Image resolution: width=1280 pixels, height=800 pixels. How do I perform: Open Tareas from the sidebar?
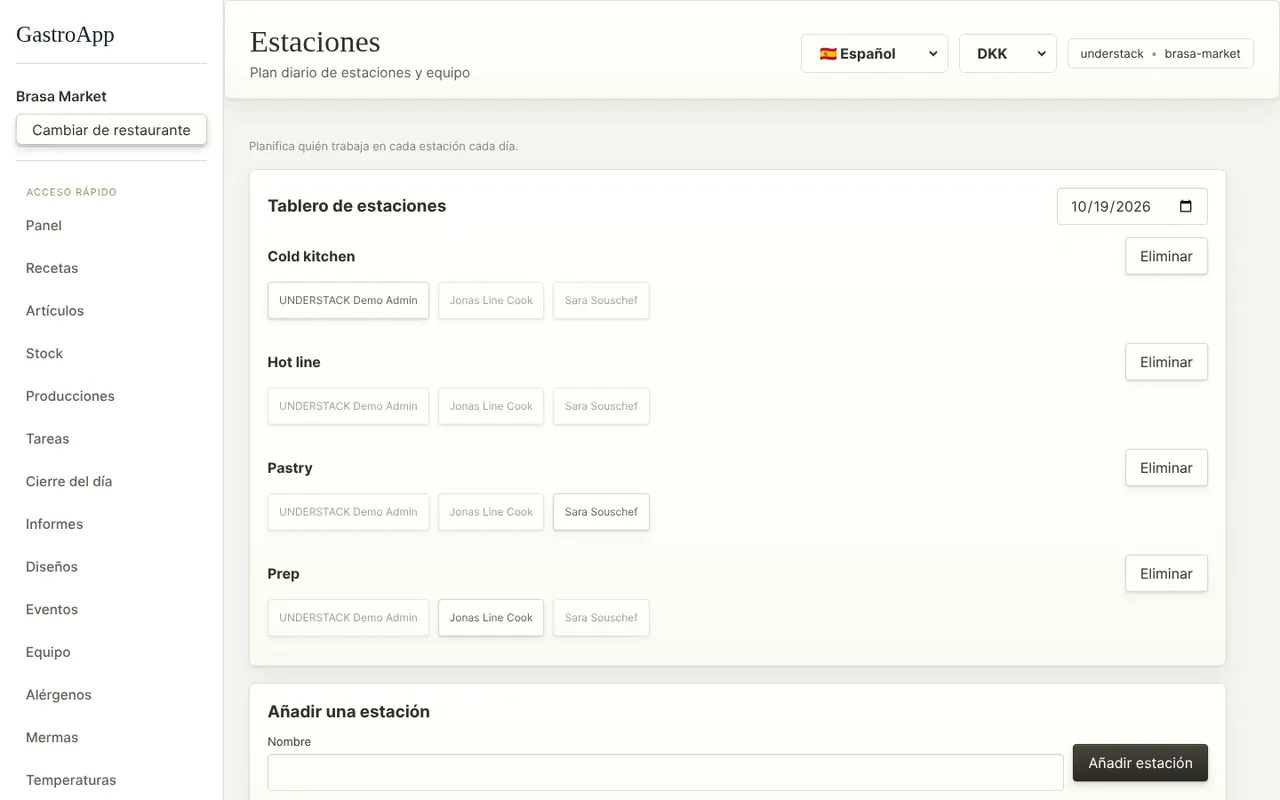pyautogui.click(x=48, y=439)
